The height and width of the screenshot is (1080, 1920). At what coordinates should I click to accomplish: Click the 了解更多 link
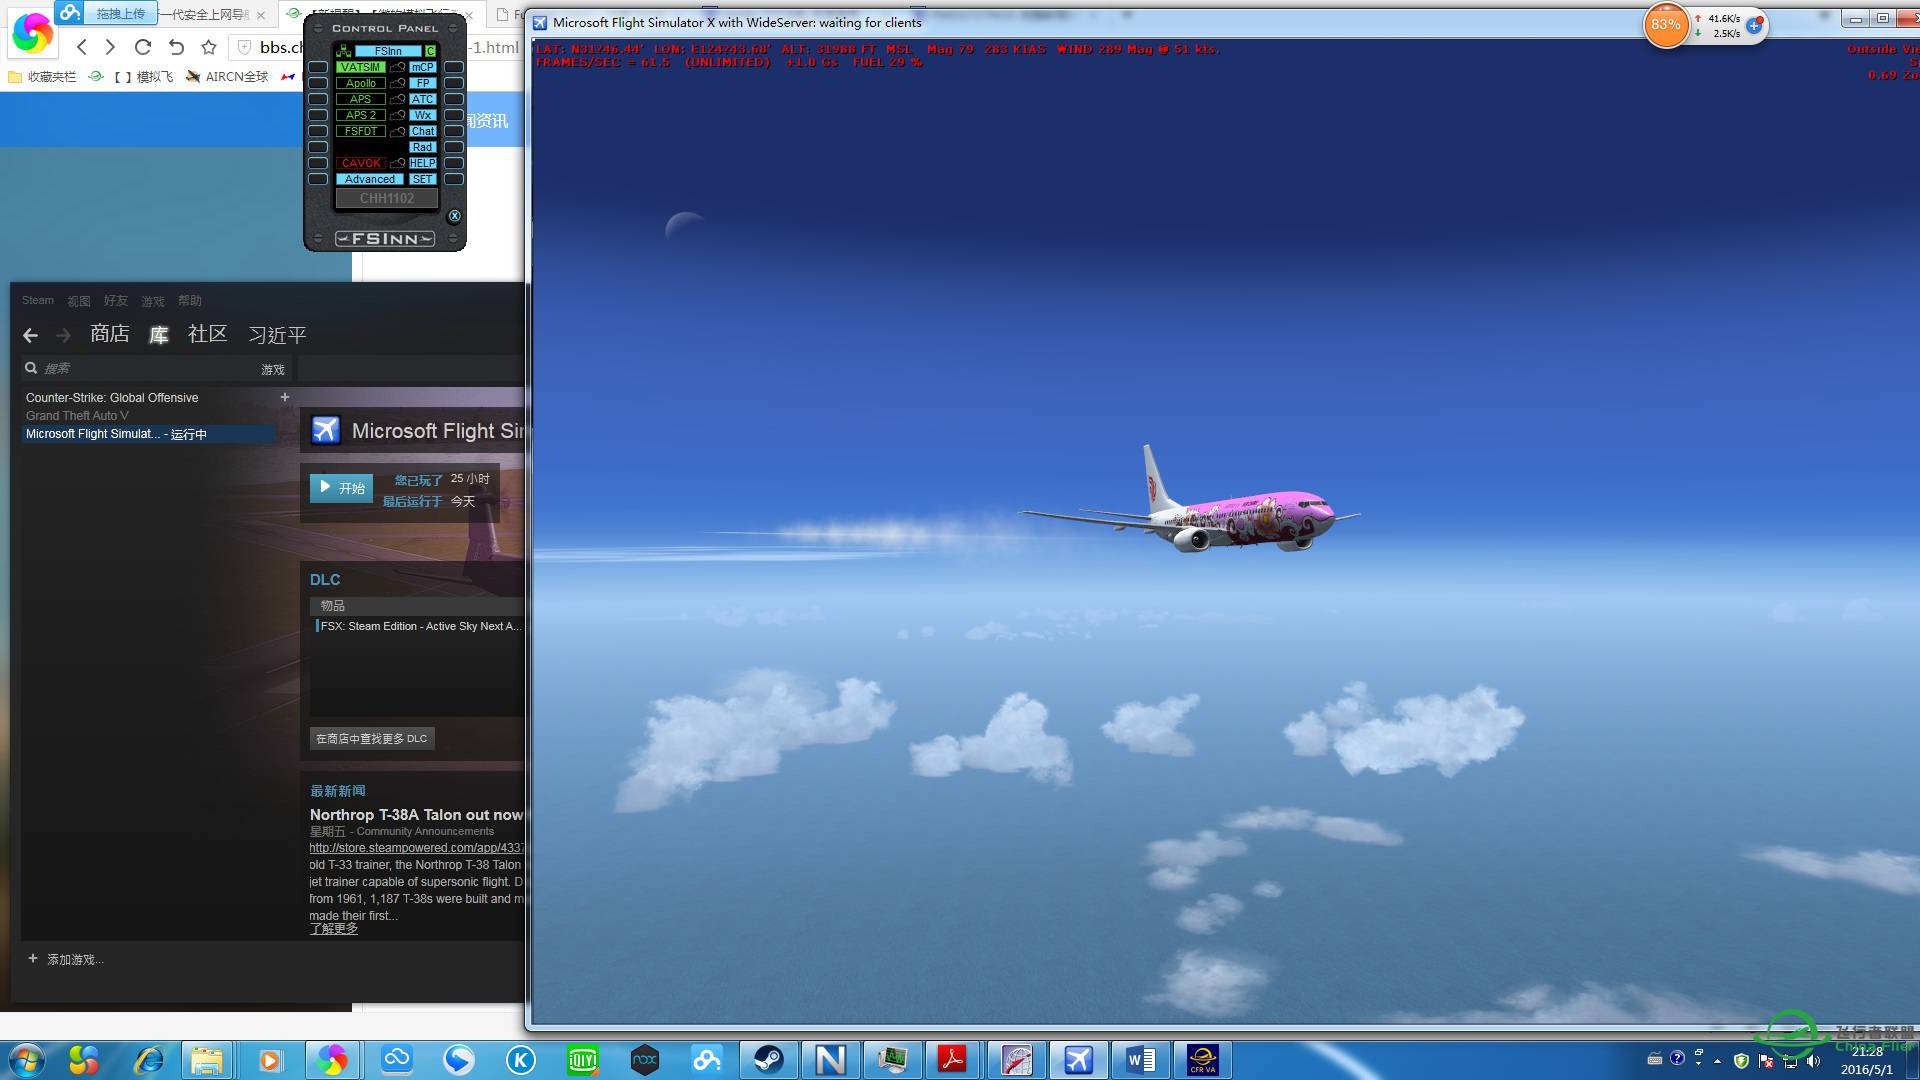tap(333, 929)
